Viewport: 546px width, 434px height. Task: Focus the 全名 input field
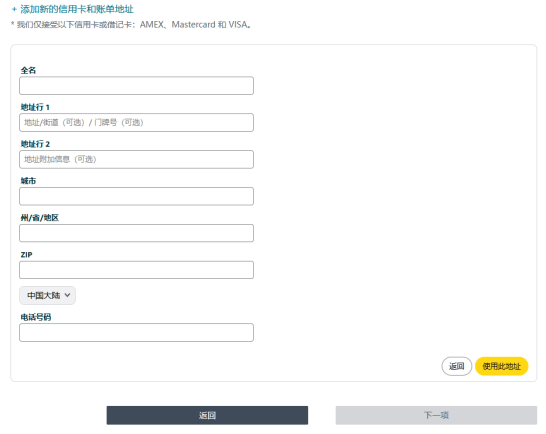pos(136,86)
